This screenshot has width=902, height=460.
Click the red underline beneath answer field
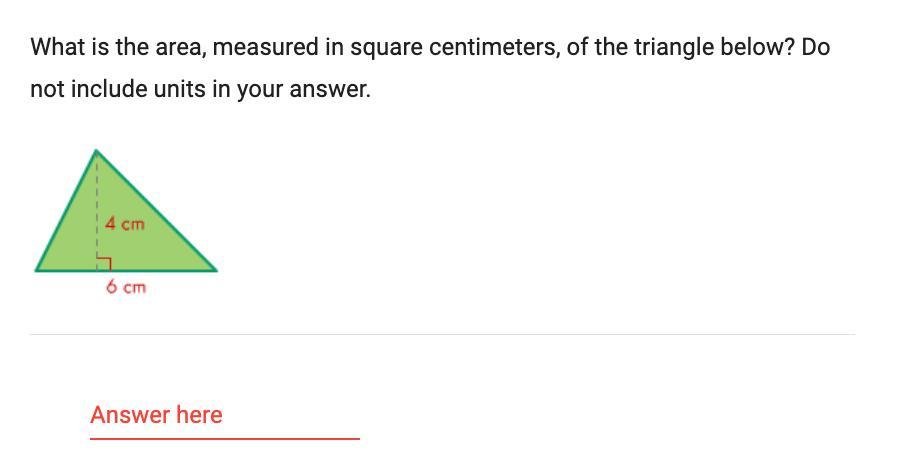[224, 438]
